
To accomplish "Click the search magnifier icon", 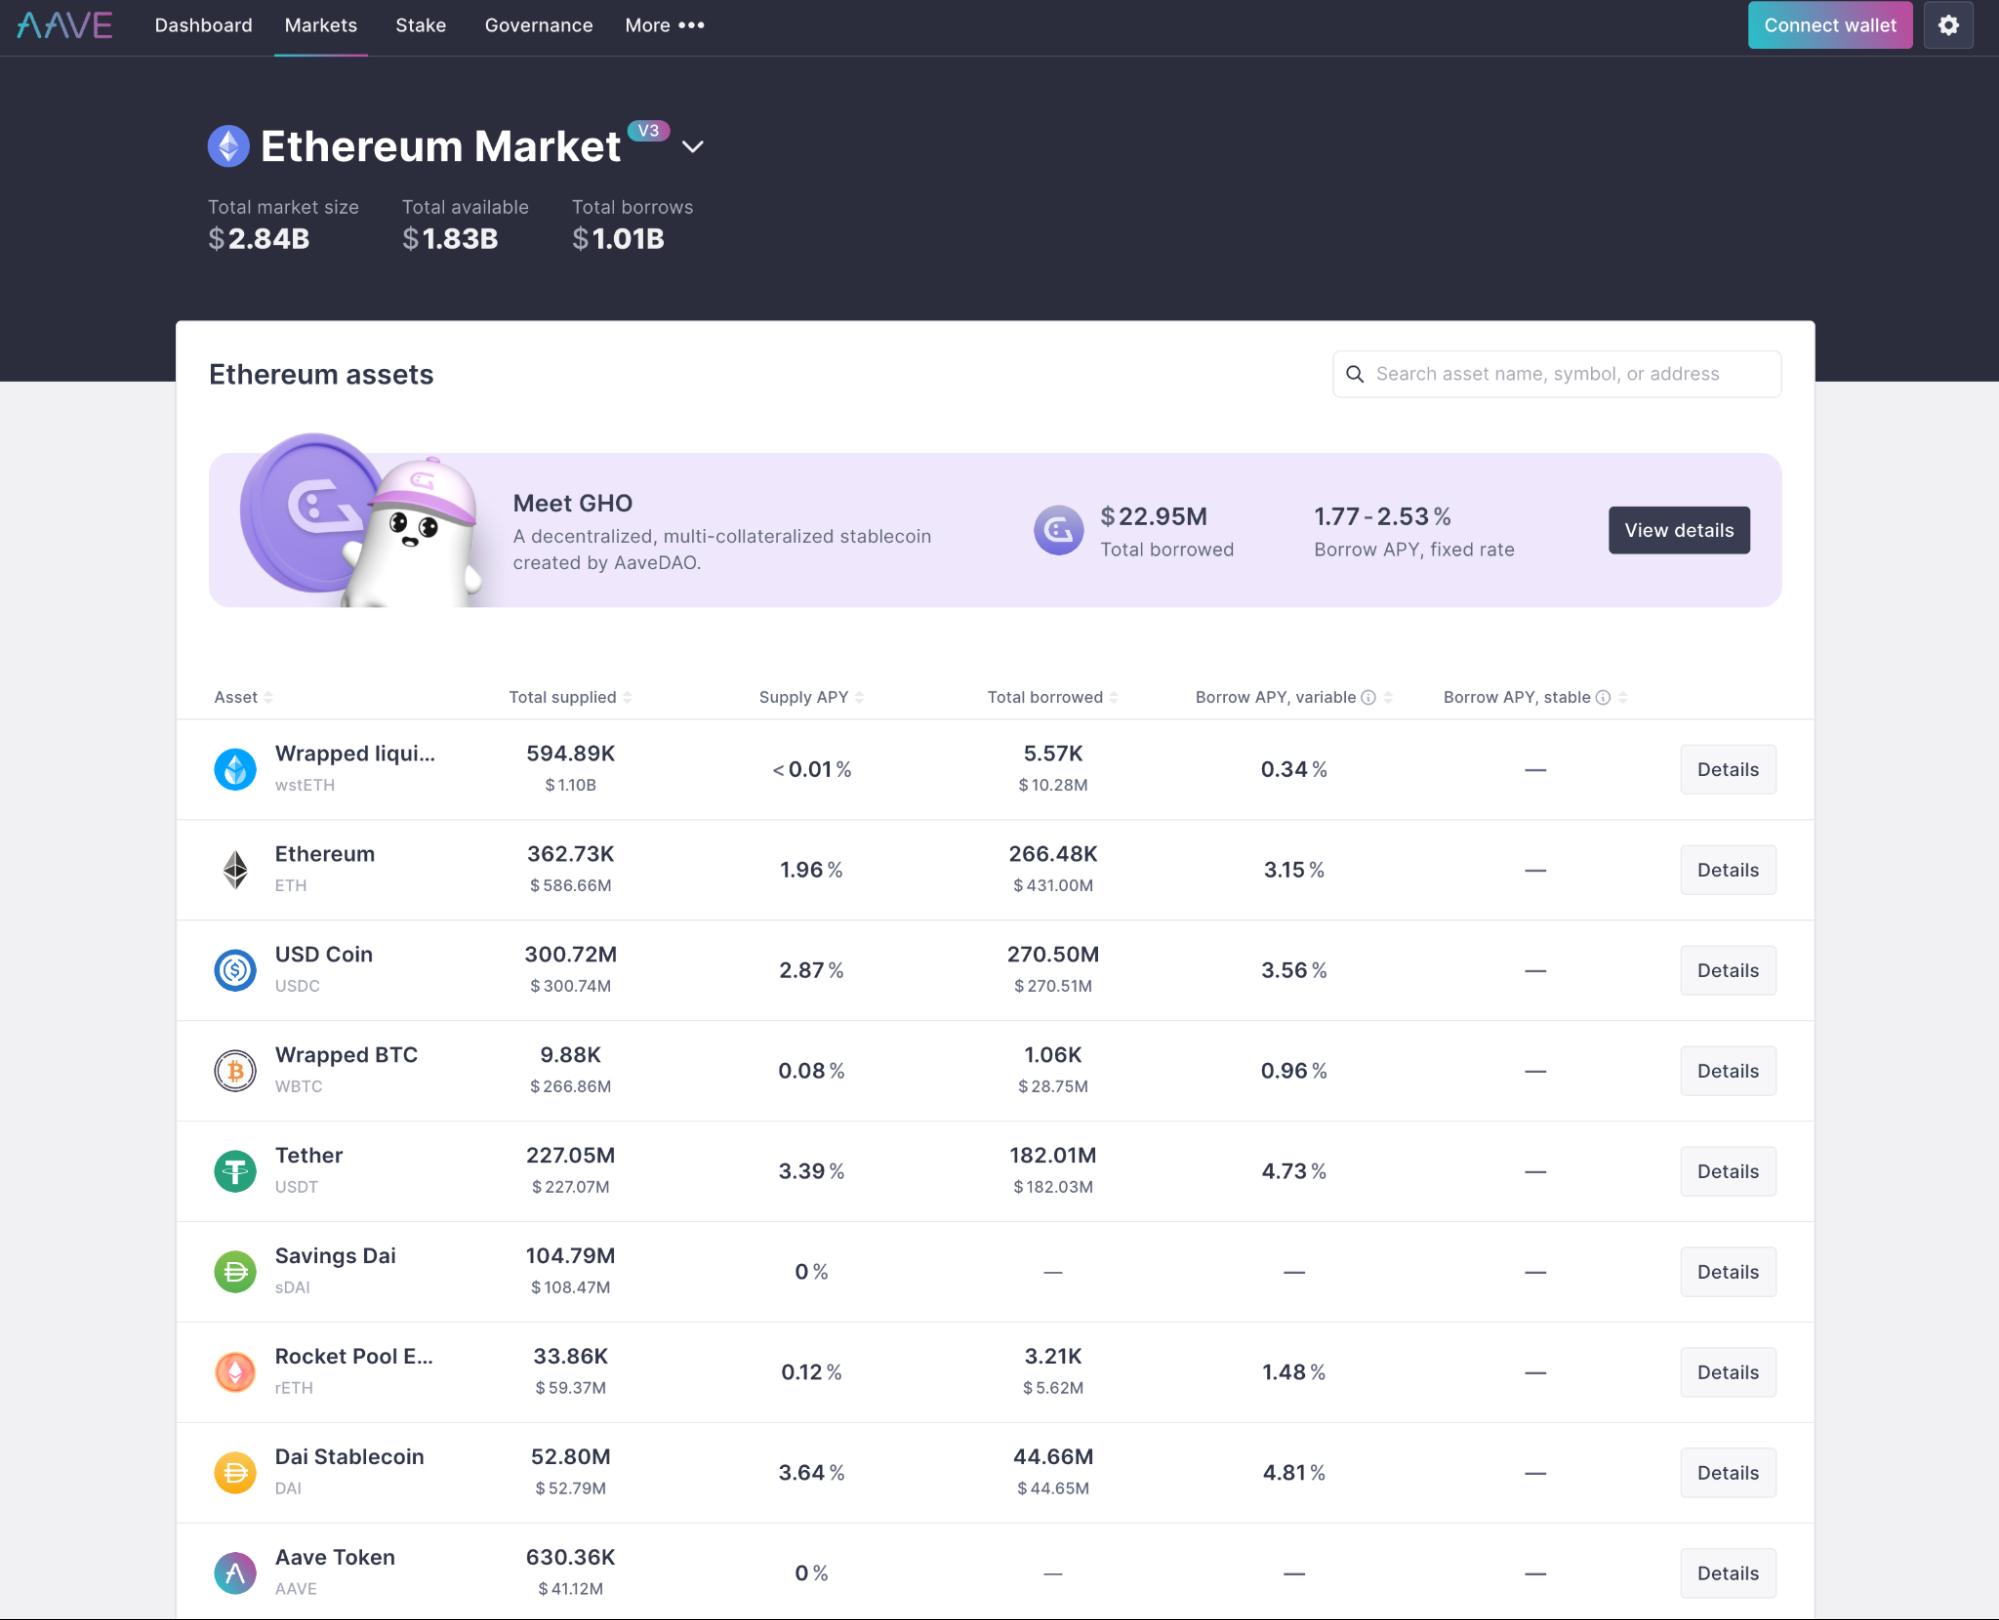I will click(x=1355, y=374).
